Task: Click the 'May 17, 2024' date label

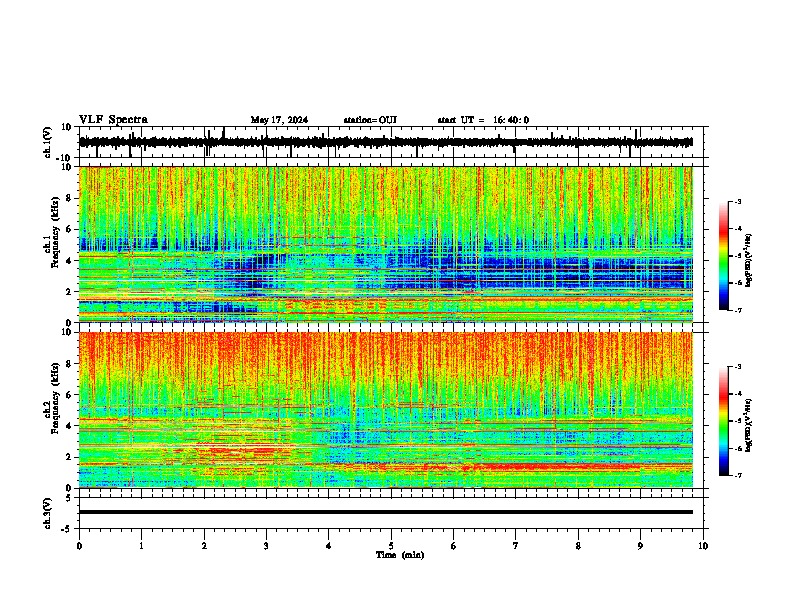Action: (x=279, y=120)
